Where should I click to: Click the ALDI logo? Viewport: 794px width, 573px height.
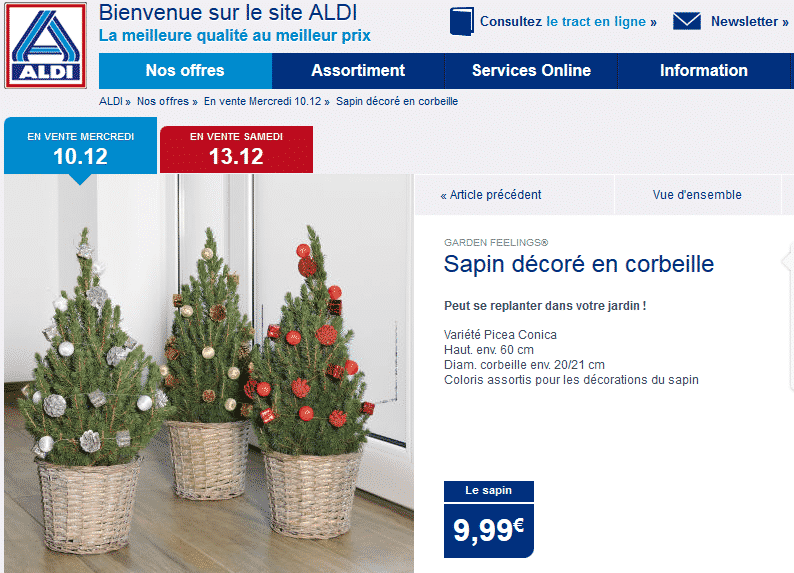coord(46,46)
